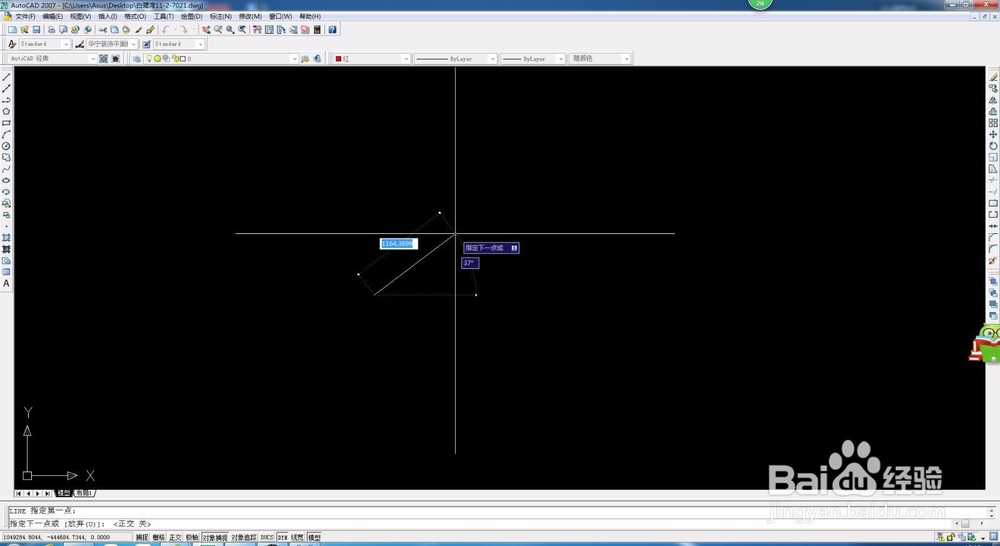1000x546 pixels.
Task: Click the Rotate tool in Modify toolbar
Action: pos(993,145)
